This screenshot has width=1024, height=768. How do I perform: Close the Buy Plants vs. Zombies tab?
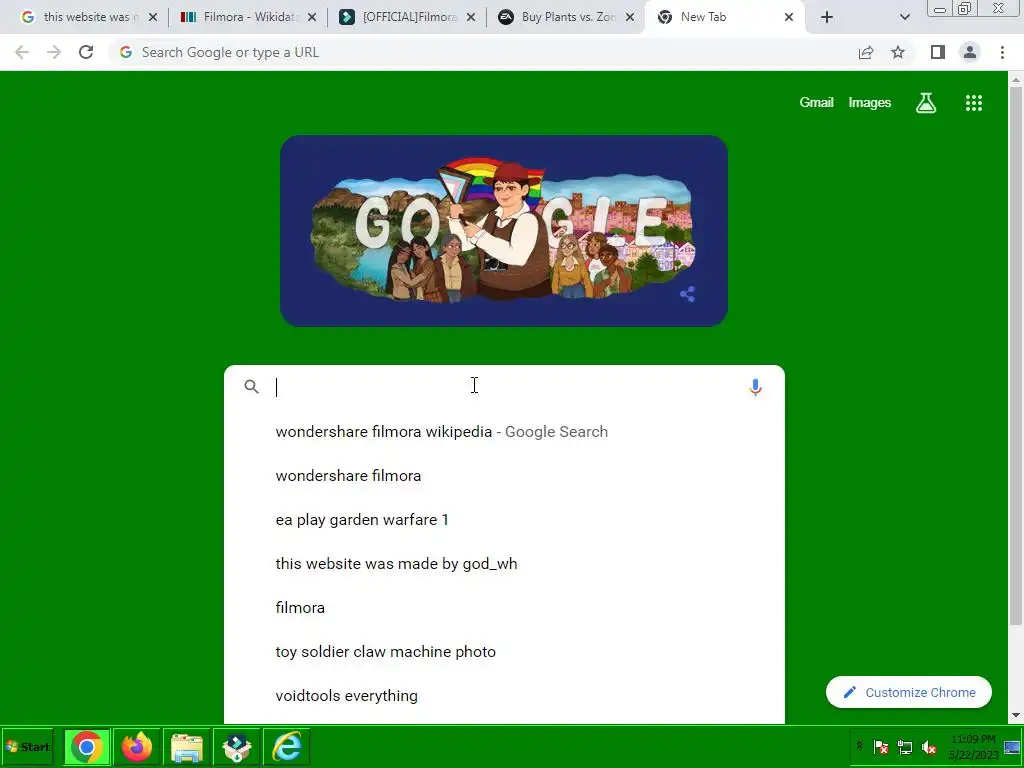(x=630, y=17)
